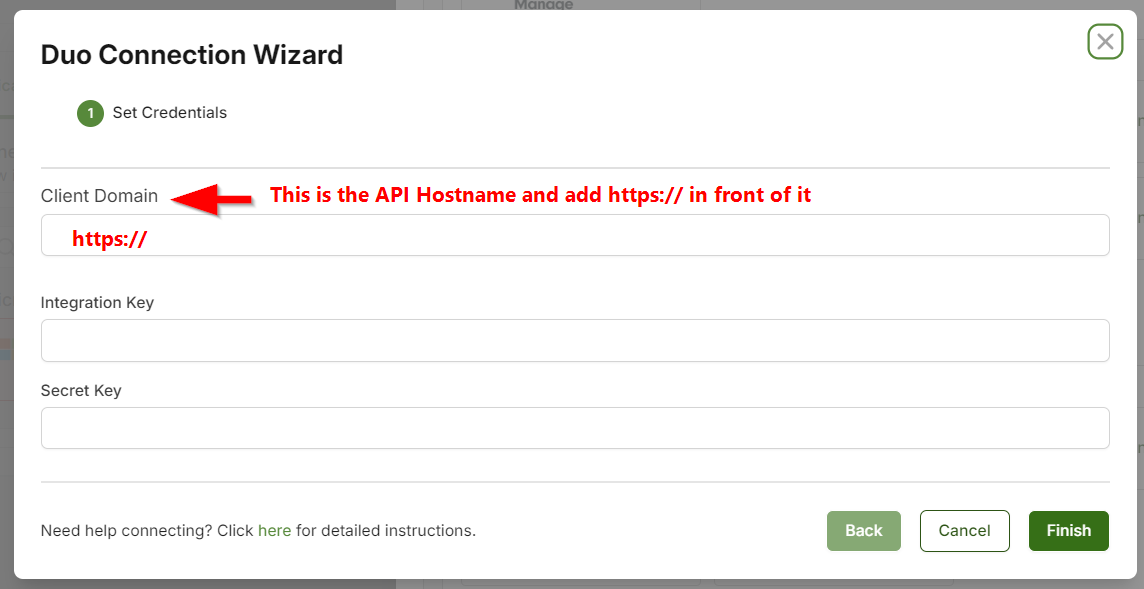Viewport: 1144px width, 589px height.
Task: Open the "here" detailed instructions link
Action: click(x=274, y=531)
